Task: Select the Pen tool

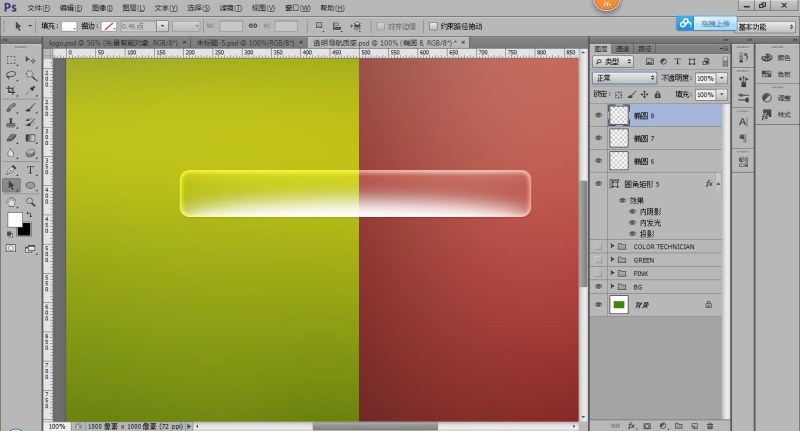Action: click(x=11, y=170)
